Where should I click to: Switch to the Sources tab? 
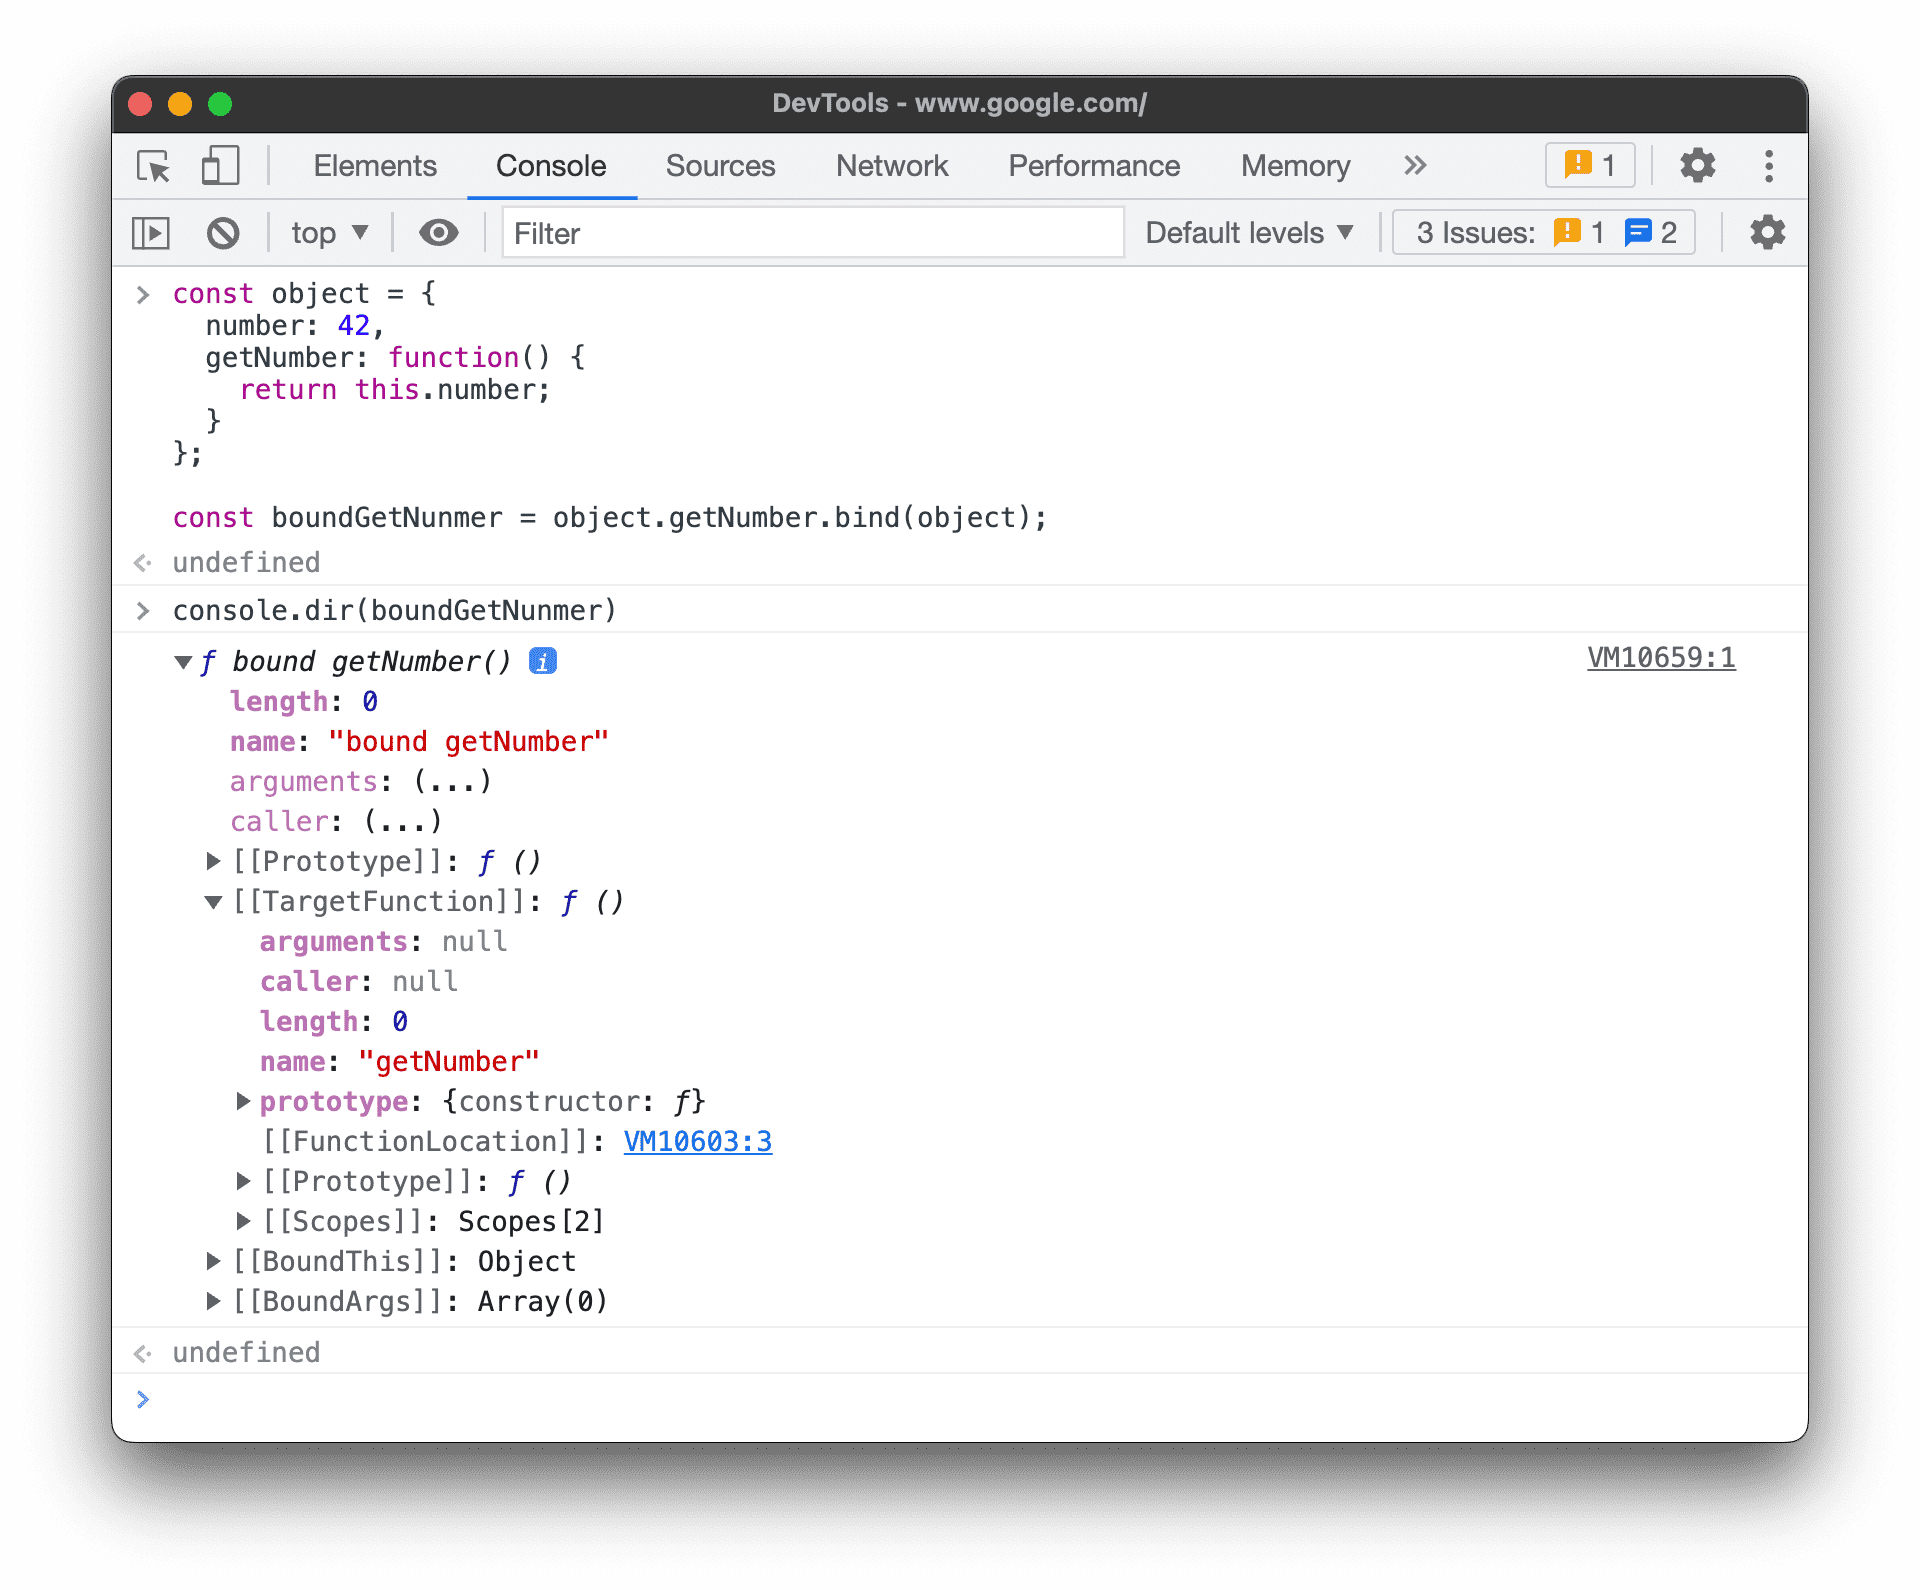coord(721,164)
